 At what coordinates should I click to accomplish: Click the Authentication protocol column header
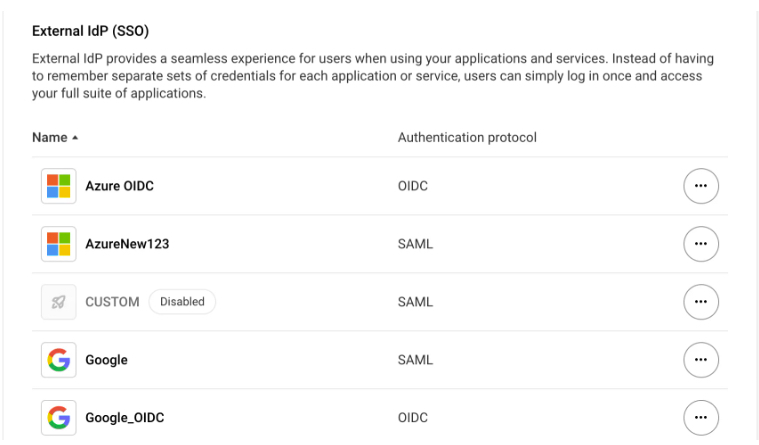click(x=467, y=138)
